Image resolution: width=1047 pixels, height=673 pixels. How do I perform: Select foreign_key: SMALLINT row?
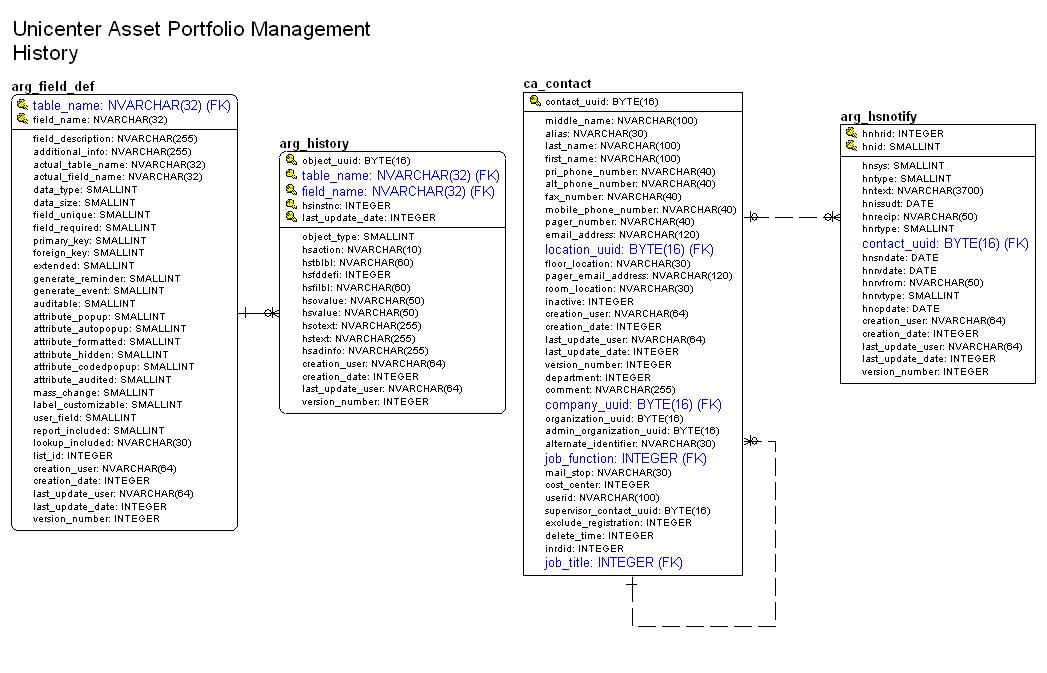click(89, 252)
